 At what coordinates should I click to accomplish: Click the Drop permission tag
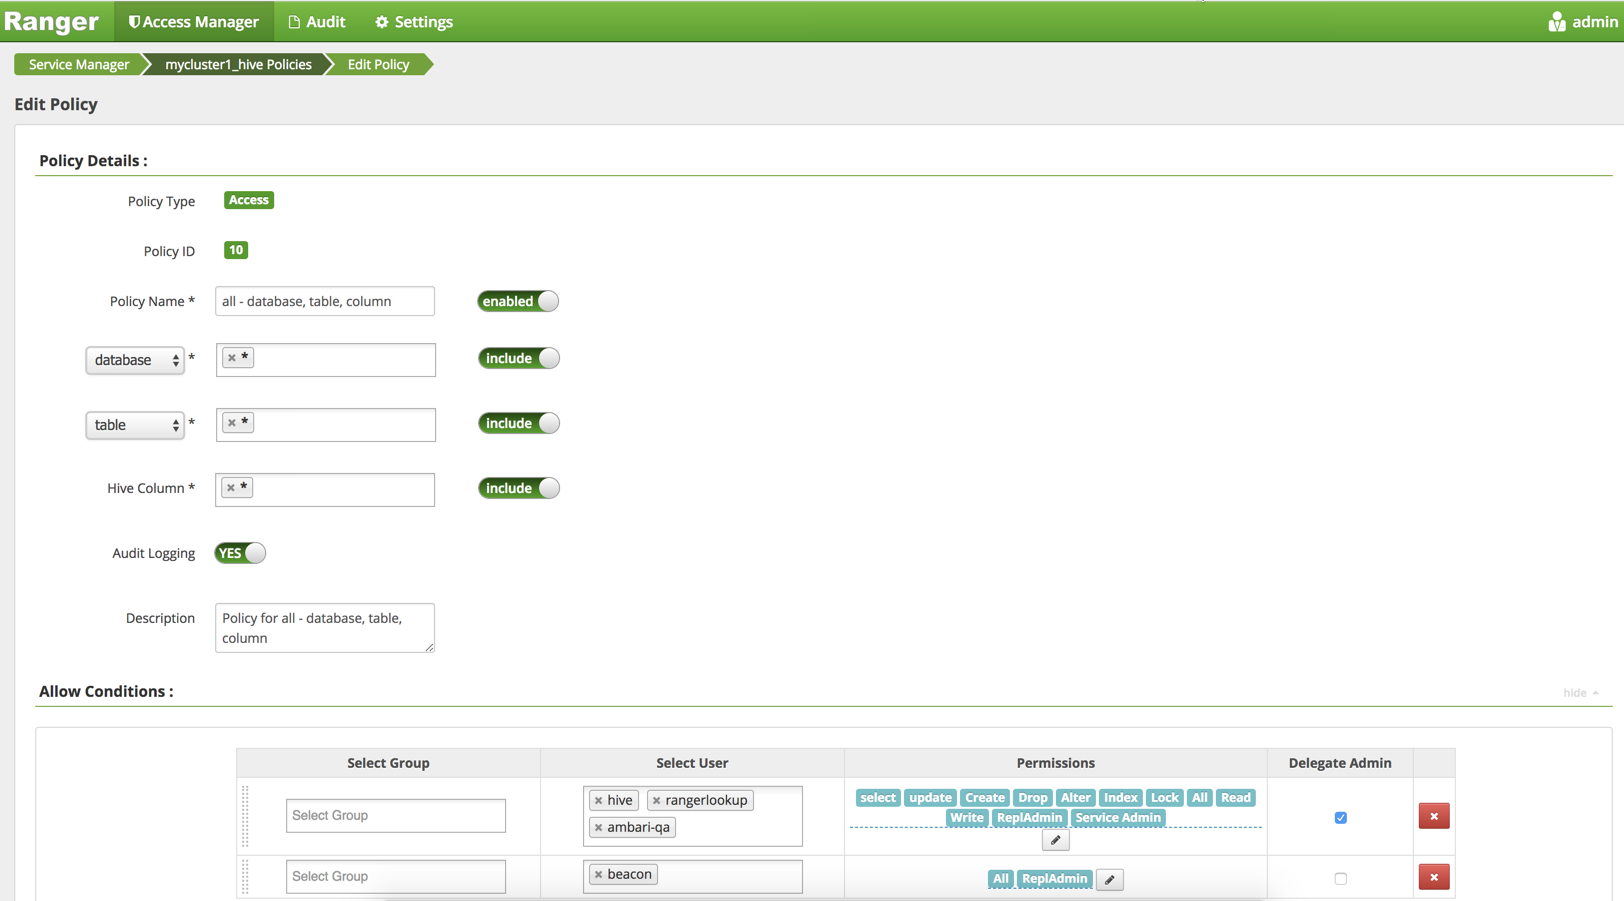(1032, 797)
